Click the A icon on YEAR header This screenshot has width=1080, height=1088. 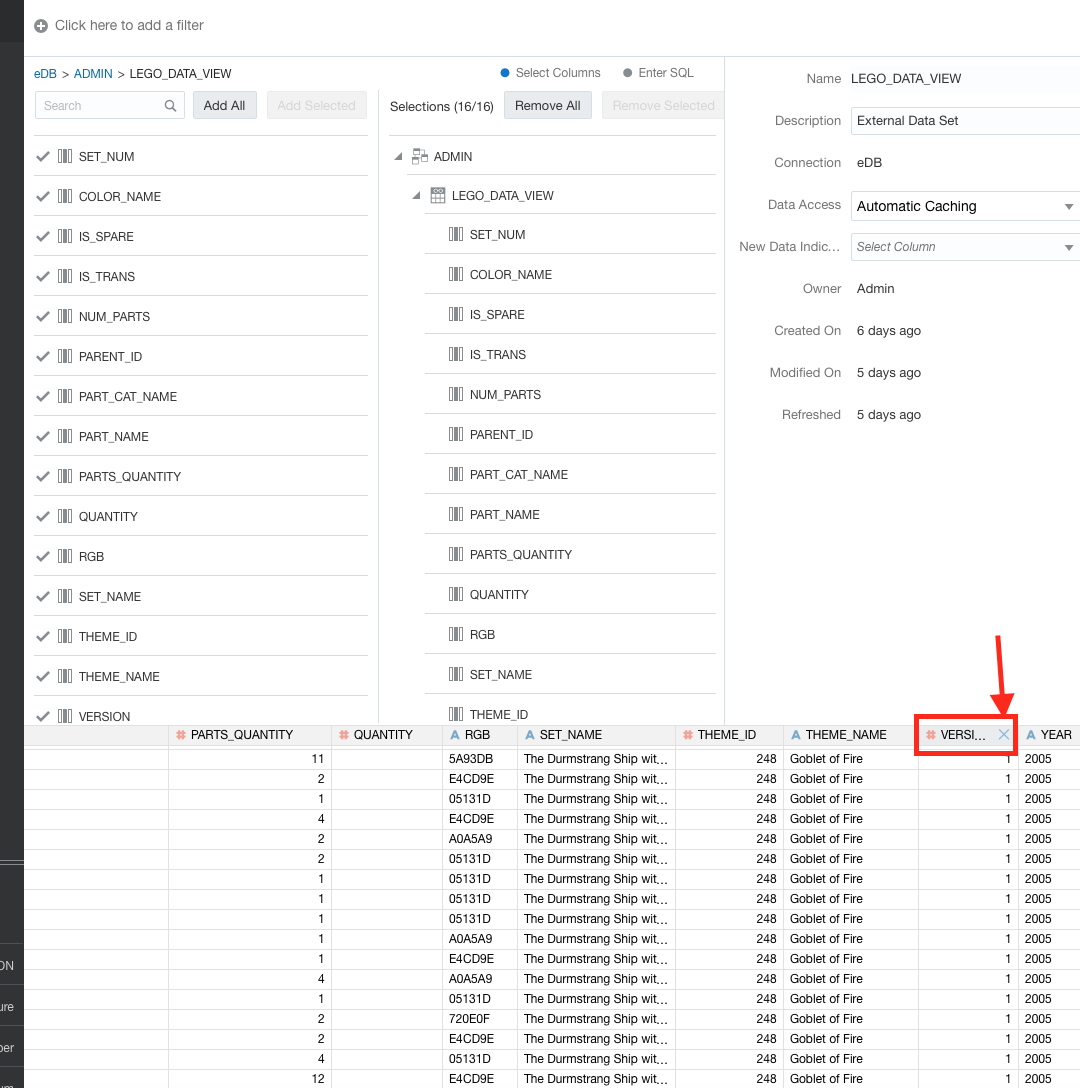1031,735
